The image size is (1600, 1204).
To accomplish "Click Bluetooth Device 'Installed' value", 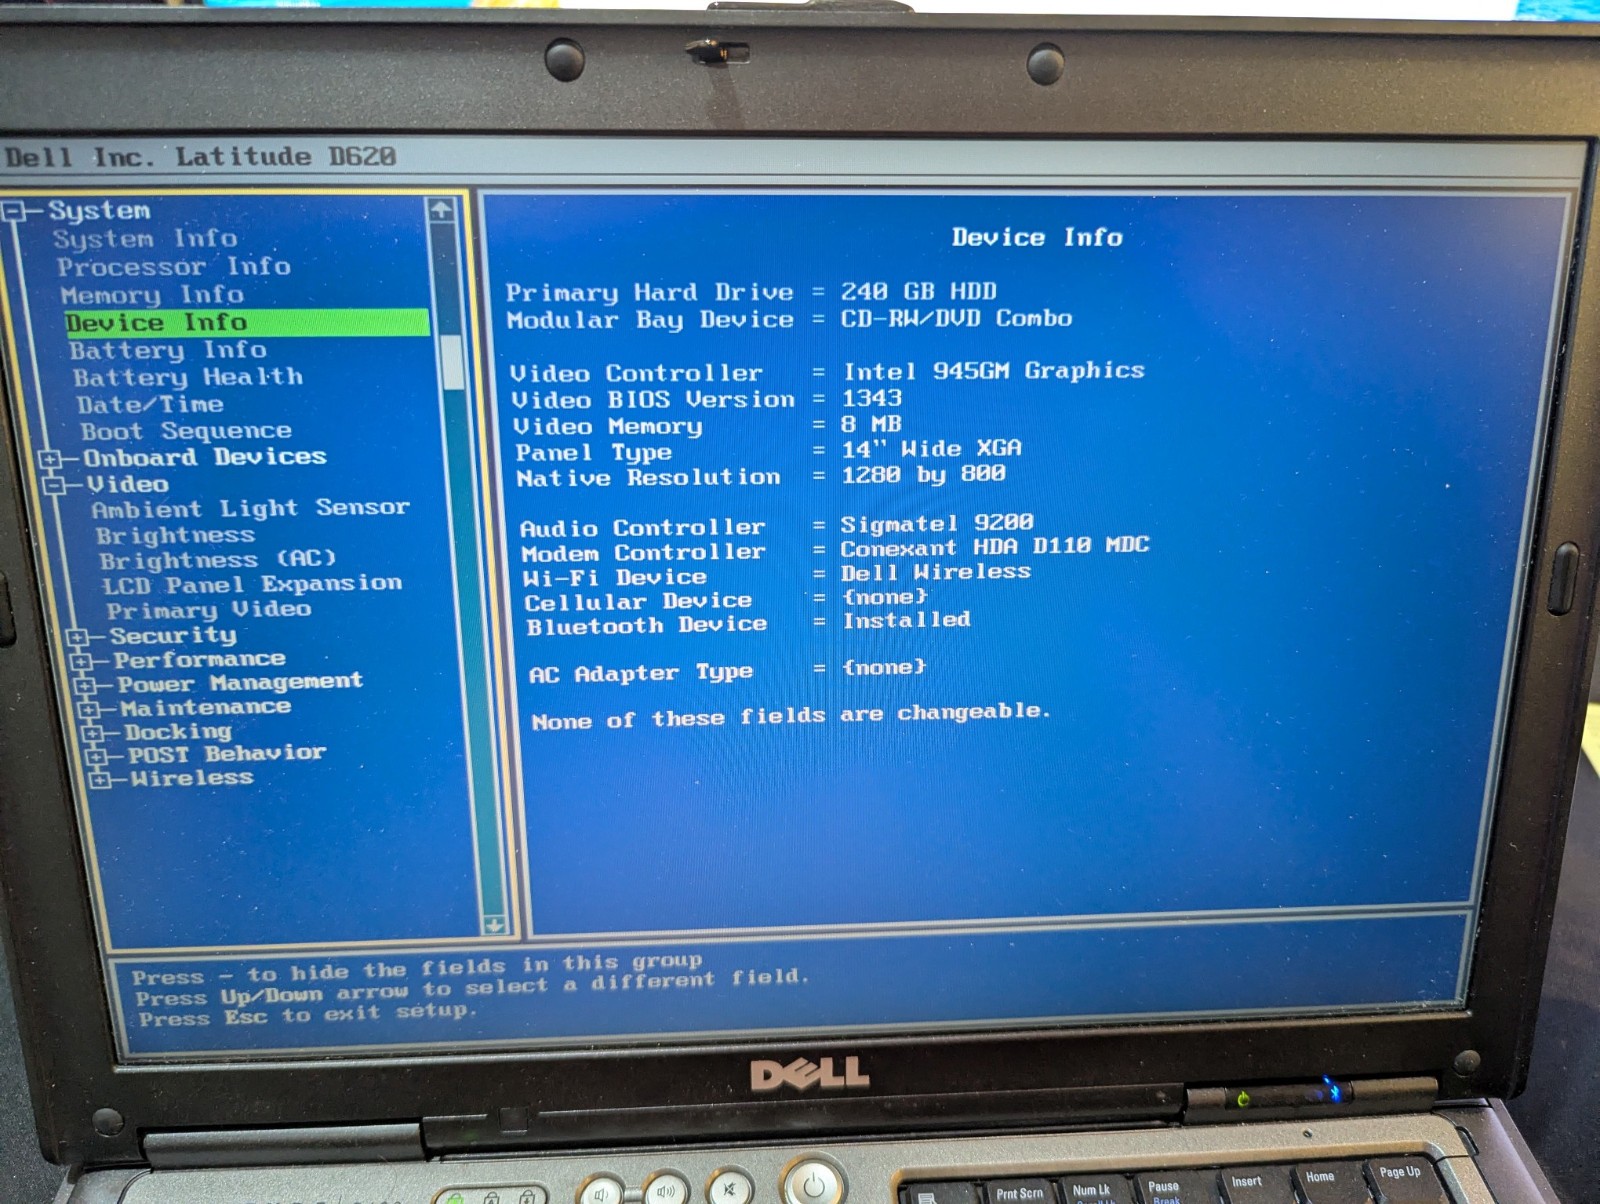I will pyautogui.click(x=907, y=620).
